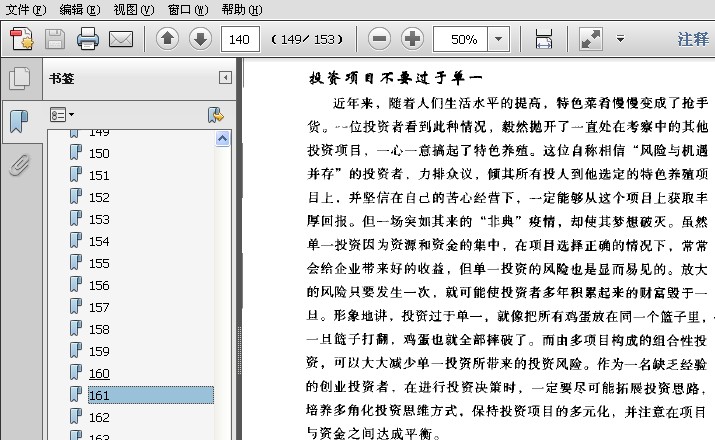This screenshot has height=440, width=715.
Task: Select bookmark 155
Action: pyautogui.click(x=99, y=264)
